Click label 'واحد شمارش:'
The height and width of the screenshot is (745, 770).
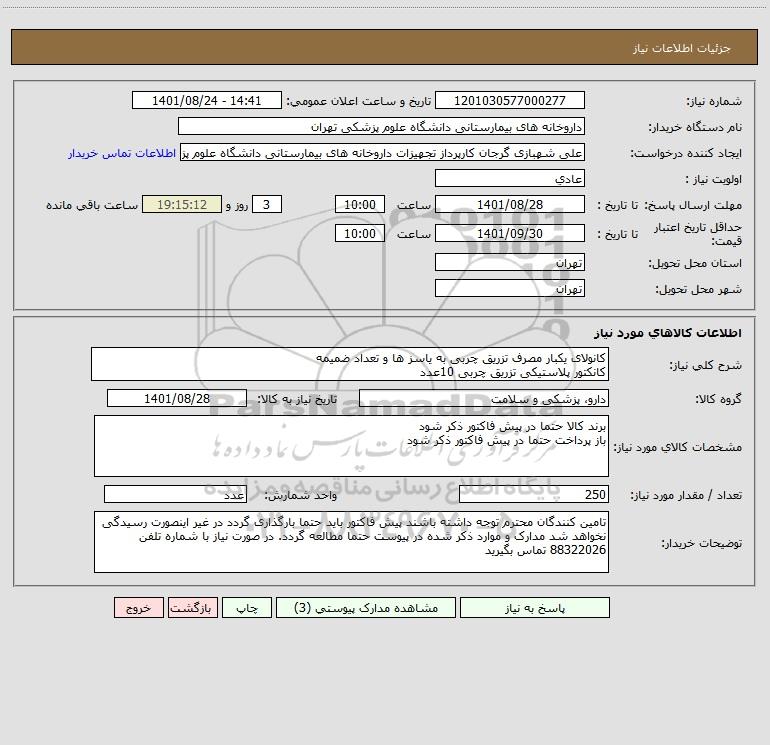coord(301,496)
